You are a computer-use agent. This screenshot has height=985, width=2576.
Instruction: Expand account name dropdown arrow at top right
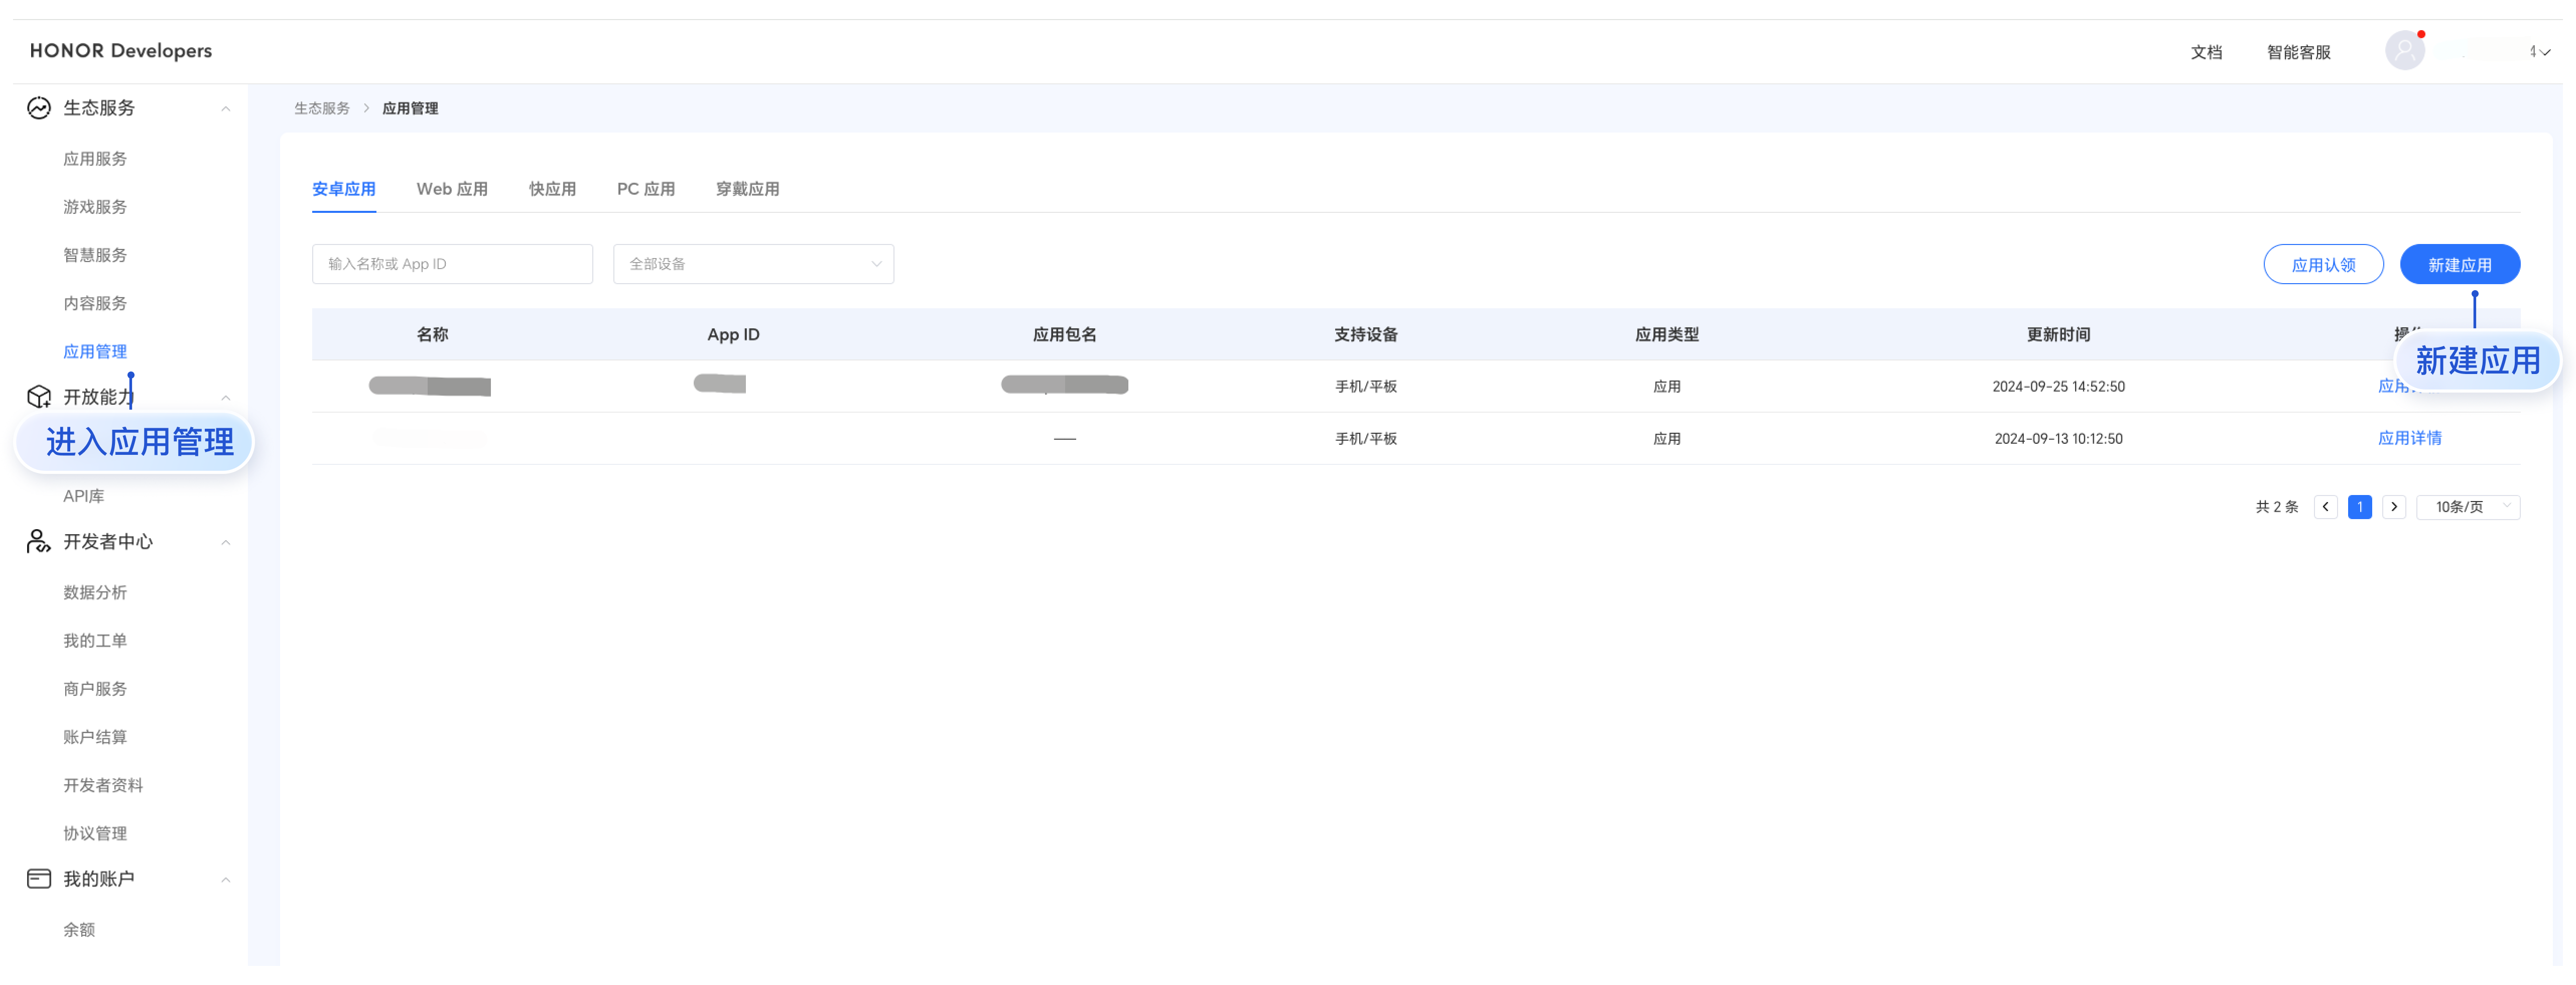2545,53
